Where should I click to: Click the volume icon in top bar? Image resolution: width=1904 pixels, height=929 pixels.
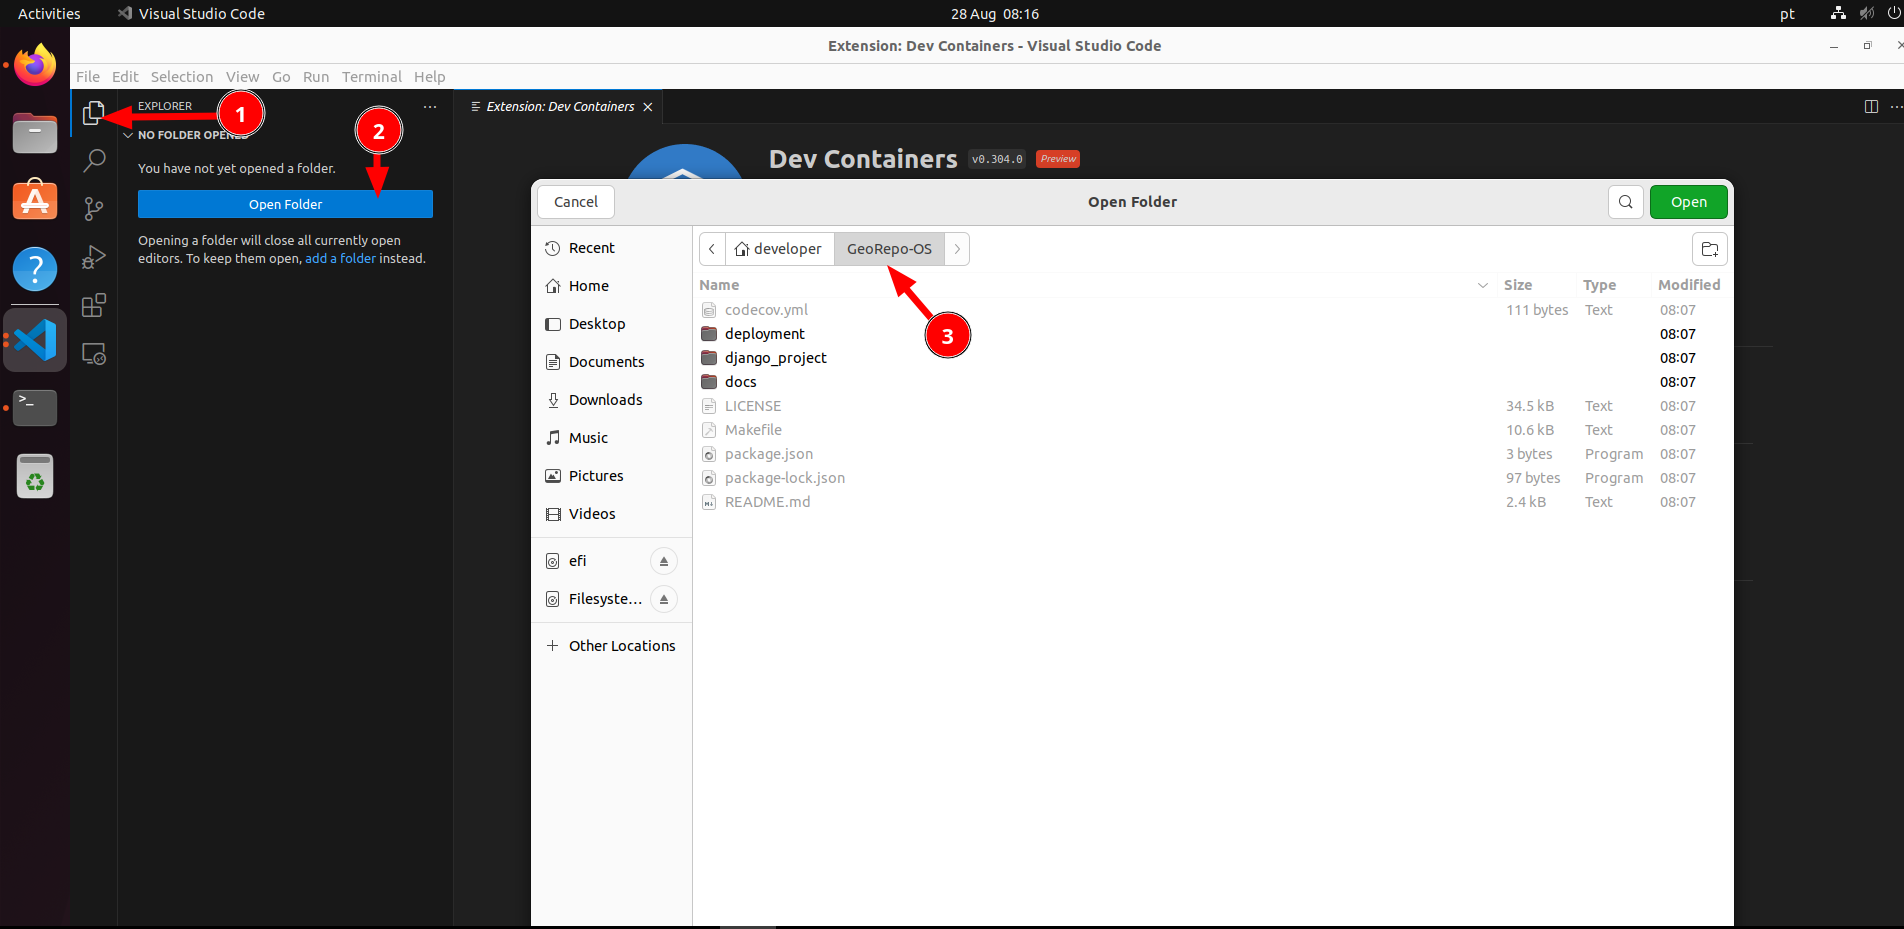click(x=1866, y=14)
